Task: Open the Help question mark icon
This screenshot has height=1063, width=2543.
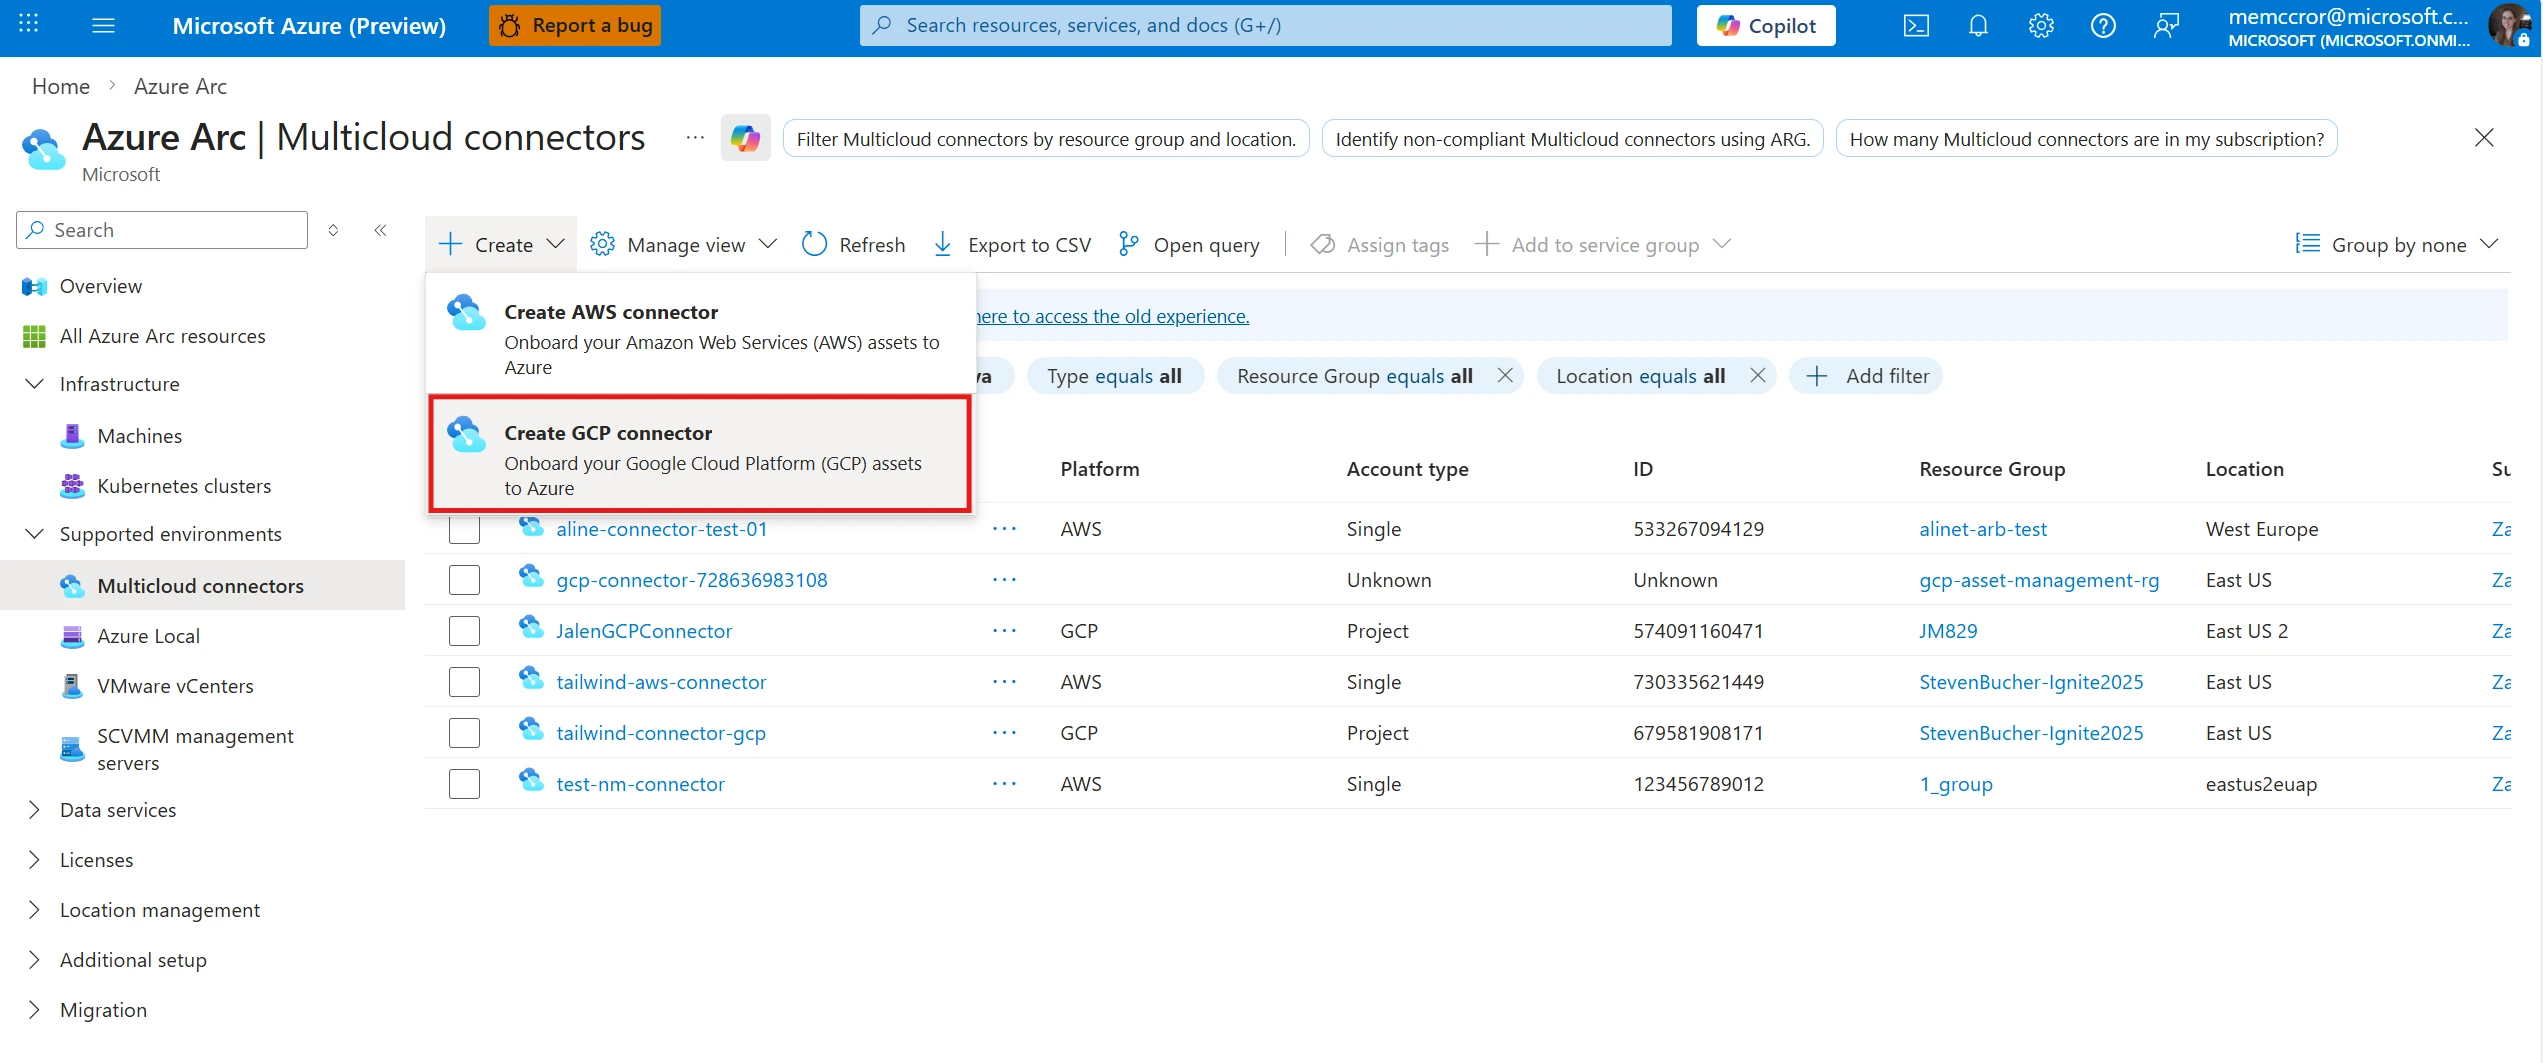Action: coord(2102,26)
